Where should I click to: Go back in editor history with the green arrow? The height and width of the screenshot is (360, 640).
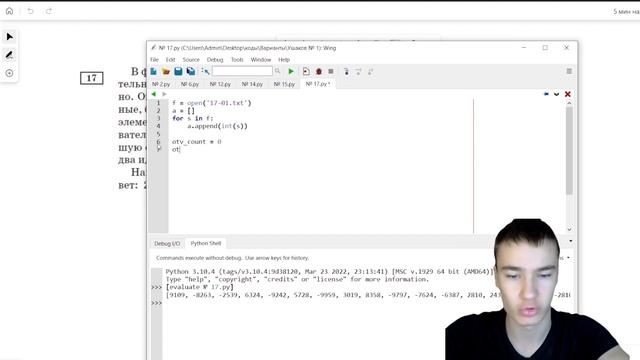coord(153,94)
